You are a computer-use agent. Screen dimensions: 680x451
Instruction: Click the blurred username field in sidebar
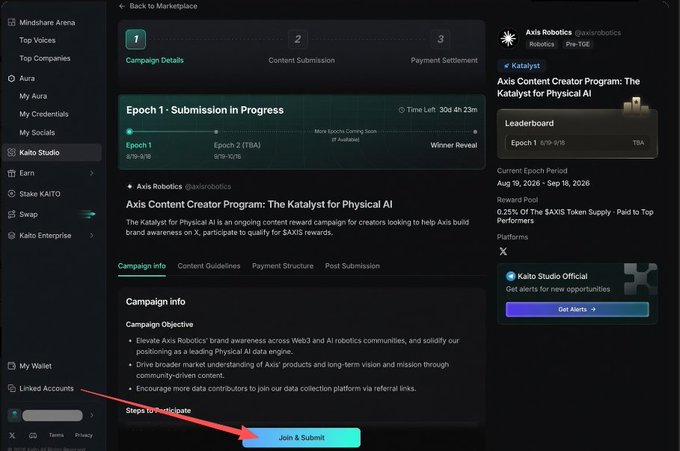[52, 415]
